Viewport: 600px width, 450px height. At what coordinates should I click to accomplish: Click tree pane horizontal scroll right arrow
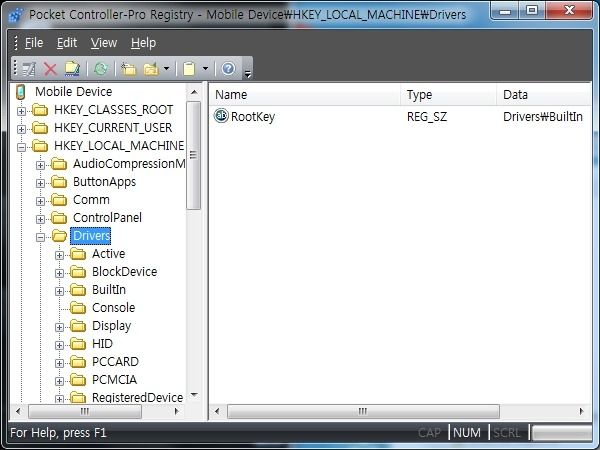(176, 411)
